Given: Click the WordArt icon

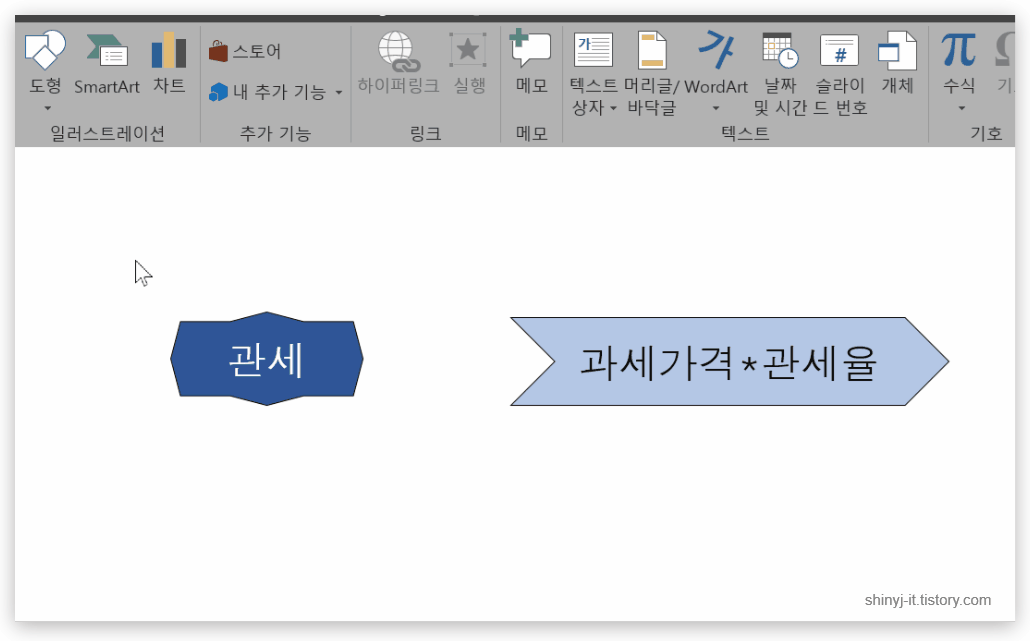Looking at the screenshot, I should [x=716, y=50].
